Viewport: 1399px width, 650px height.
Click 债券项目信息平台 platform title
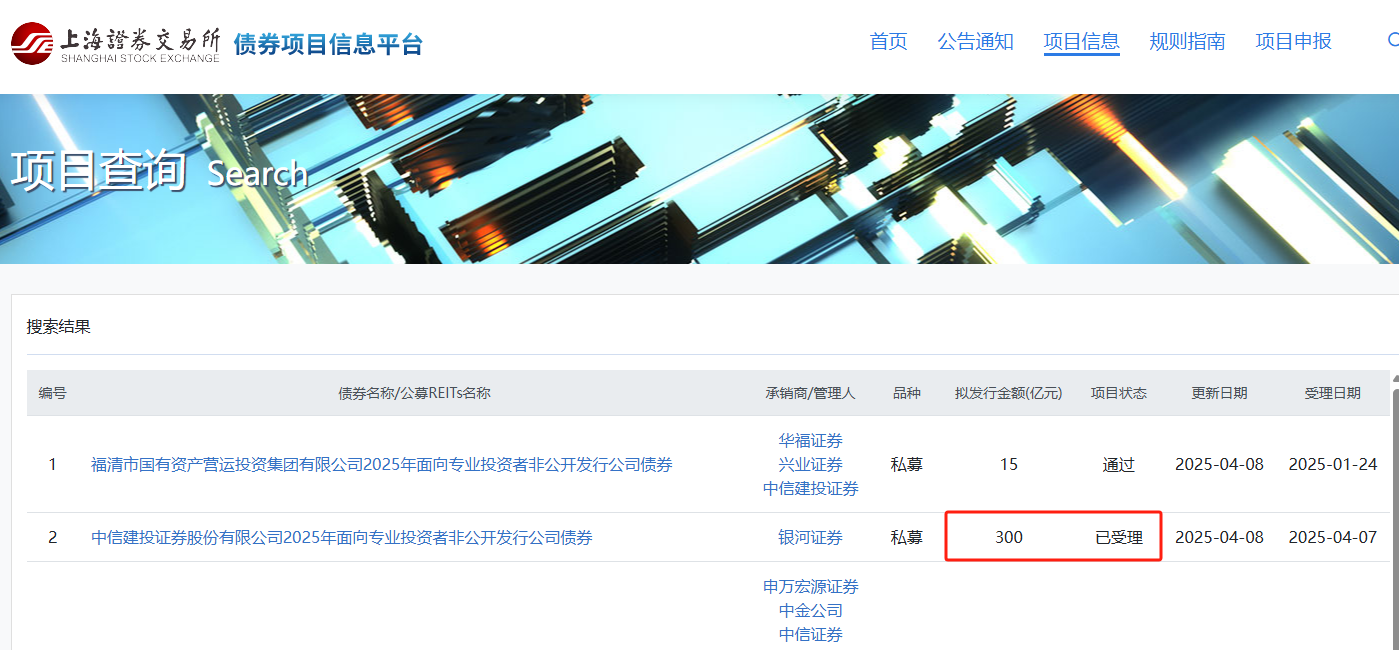pyautogui.click(x=328, y=44)
